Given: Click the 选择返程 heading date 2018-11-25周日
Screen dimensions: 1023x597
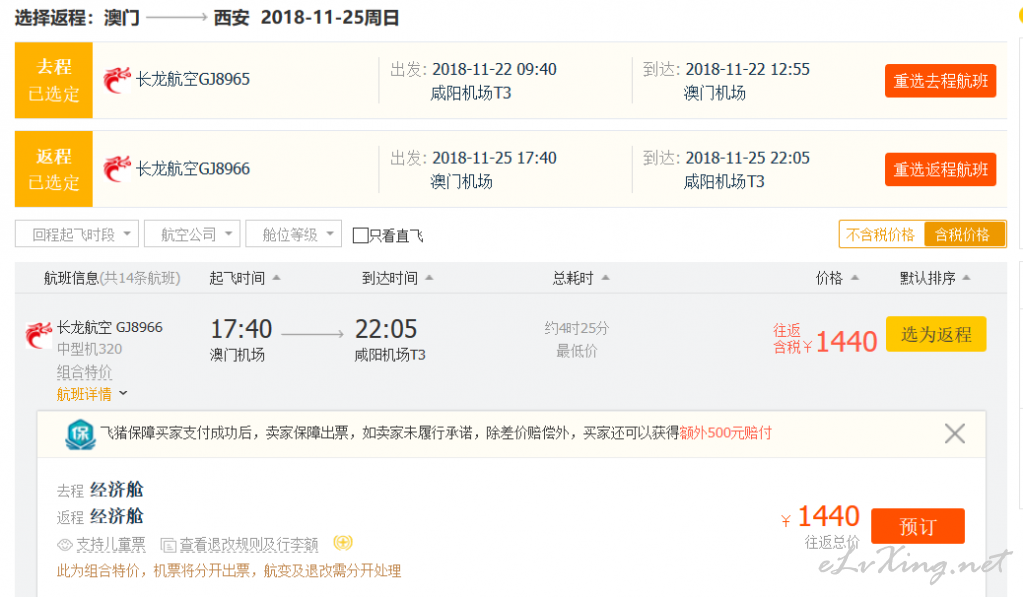Looking at the screenshot, I should click(x=329, y=18).
